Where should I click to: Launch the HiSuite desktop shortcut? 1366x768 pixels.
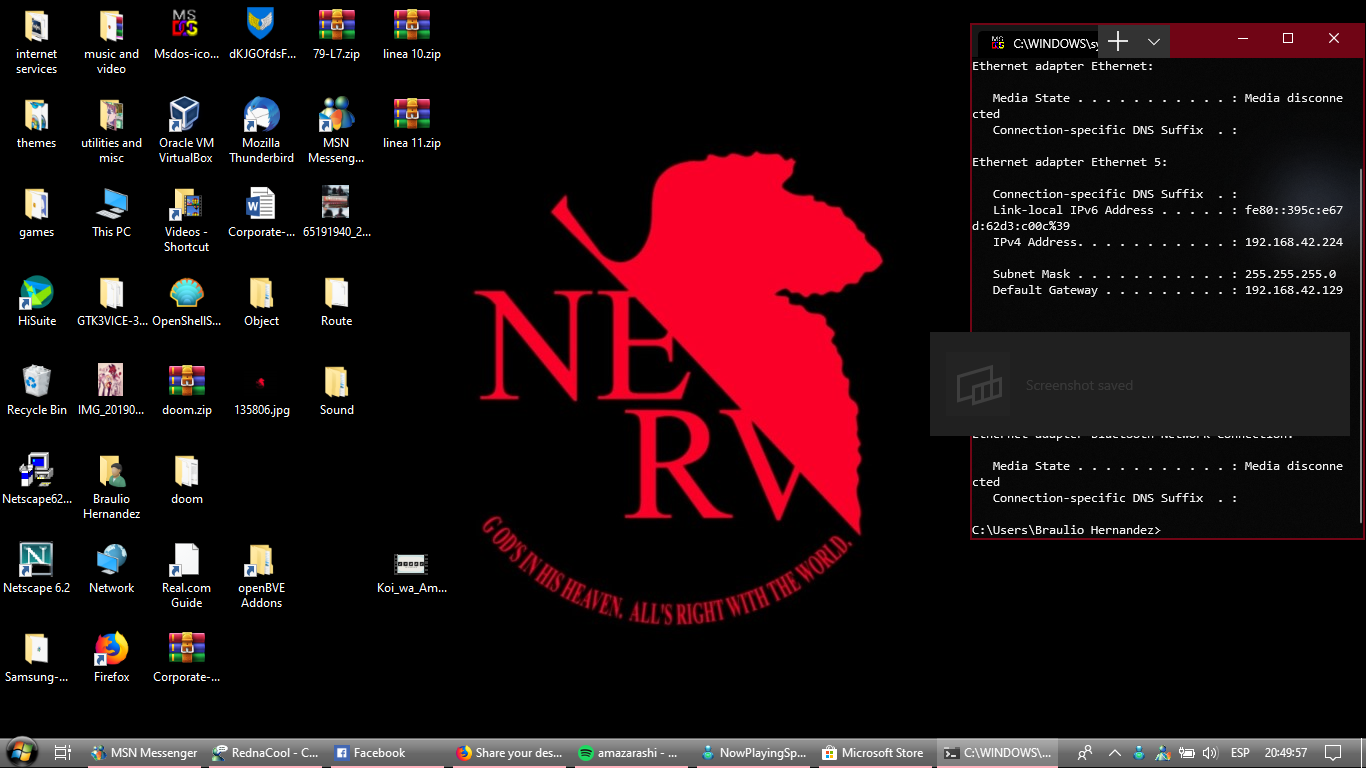coord(36,293)
